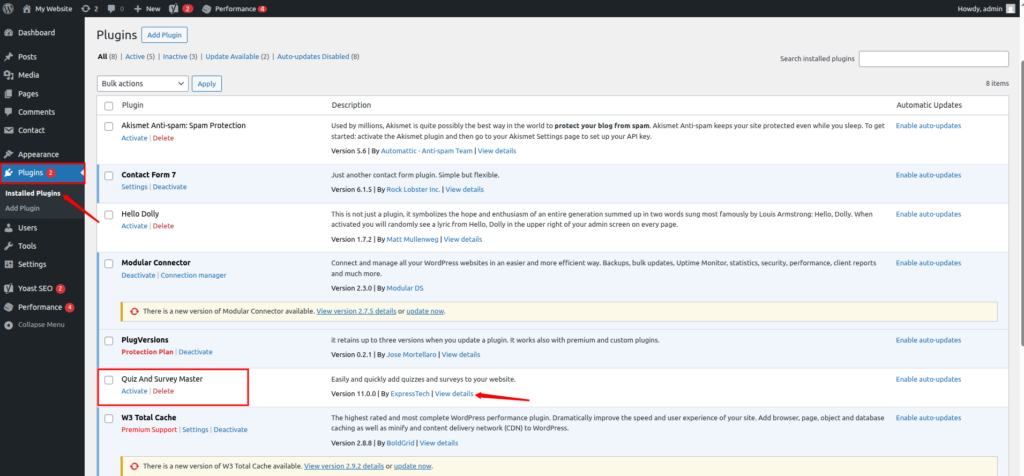
Task: View details for Quiz And Survey Master
Action: pos(454,394)
